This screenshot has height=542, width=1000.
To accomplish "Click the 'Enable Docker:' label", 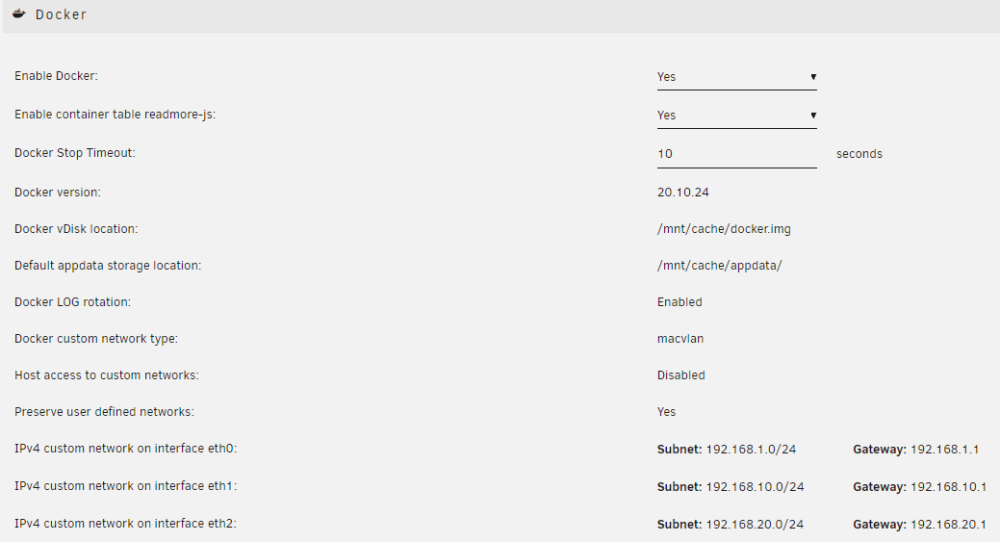I will point(56,76).
